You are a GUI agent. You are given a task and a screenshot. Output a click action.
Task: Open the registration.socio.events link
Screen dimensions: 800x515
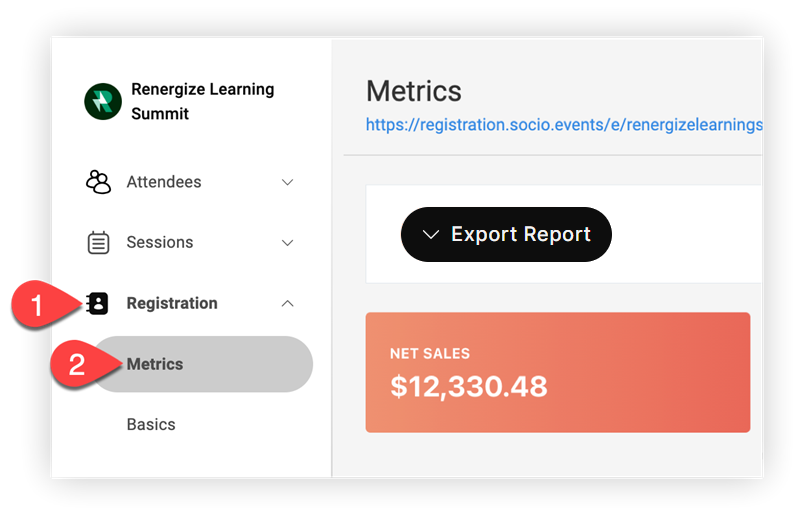(564, 125)
